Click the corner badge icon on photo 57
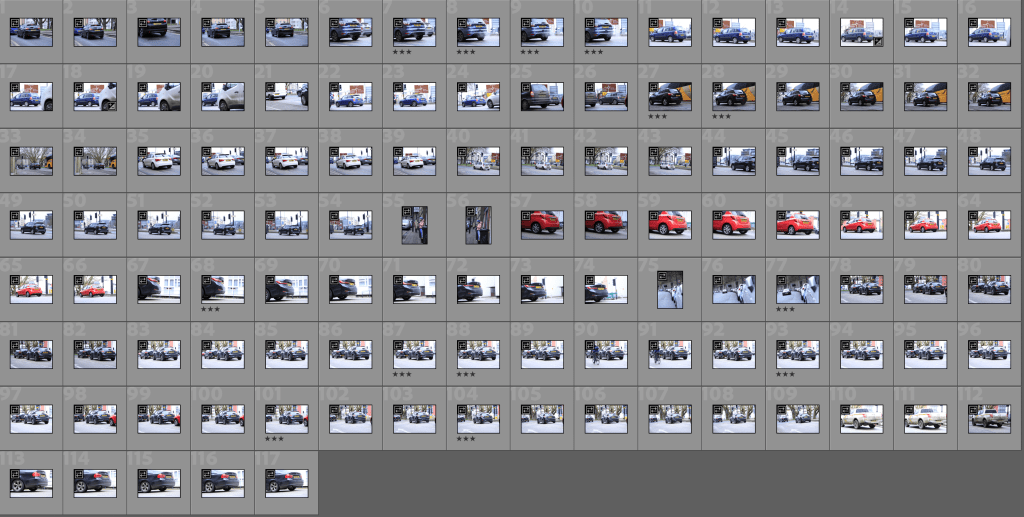This screenshot has width=1024, height=517. coord(526,216)
